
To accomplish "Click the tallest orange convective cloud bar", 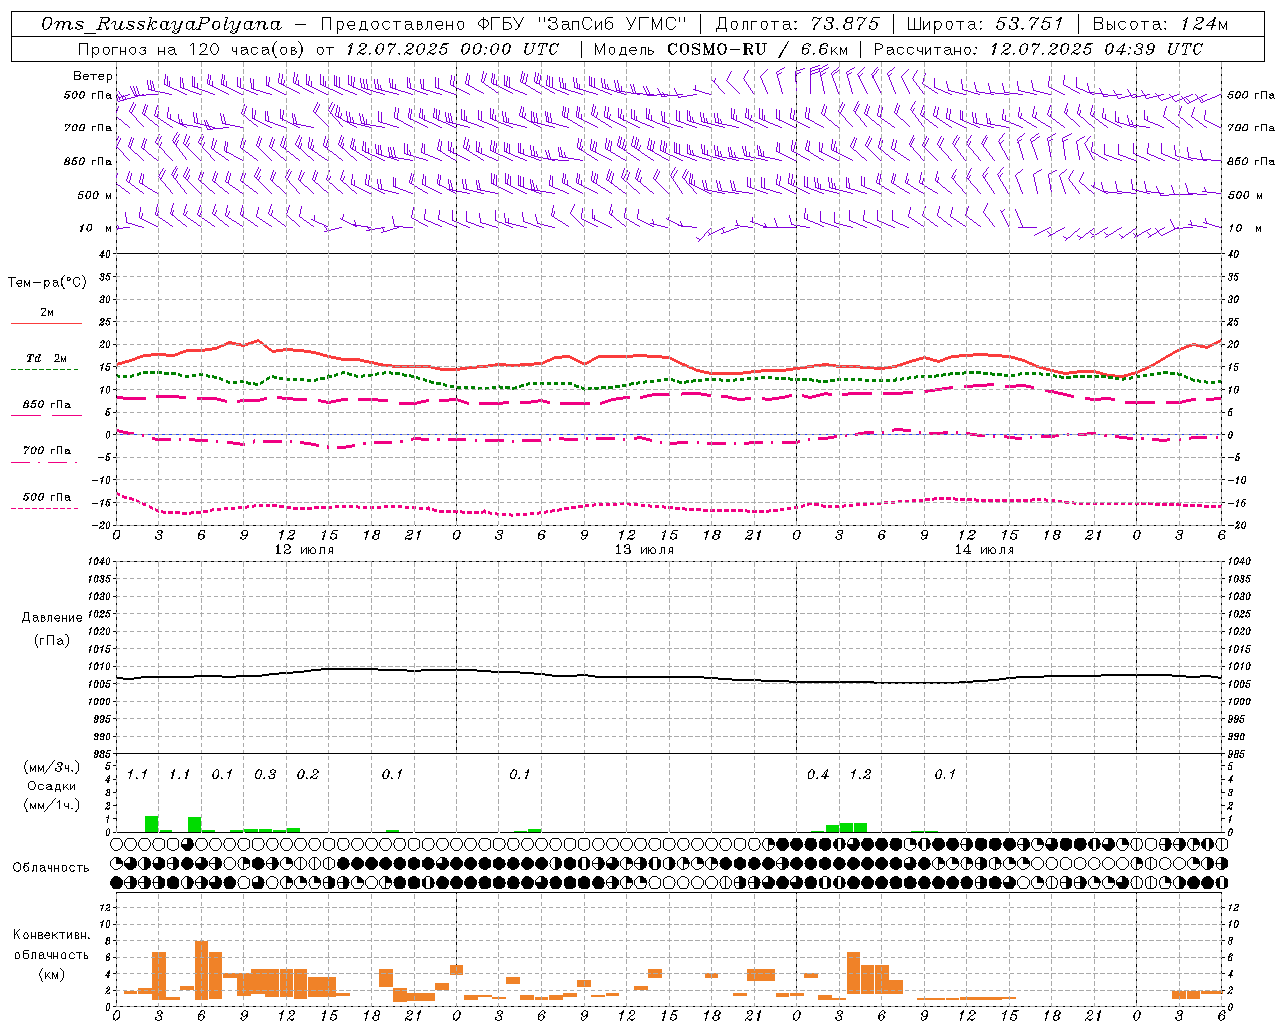I will tap(201, 970).
